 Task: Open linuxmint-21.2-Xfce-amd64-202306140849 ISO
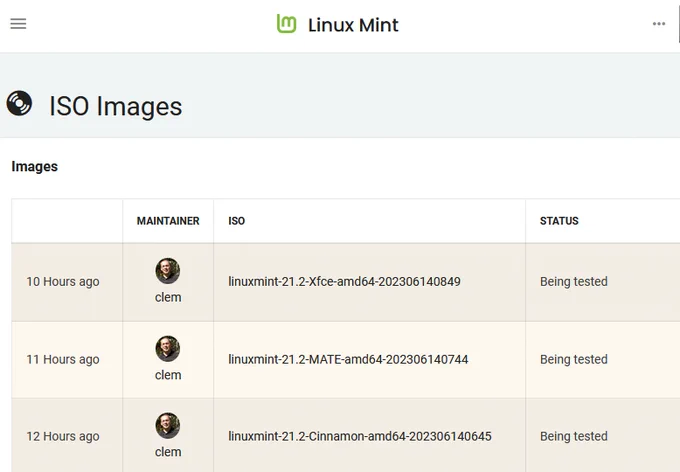344,282
